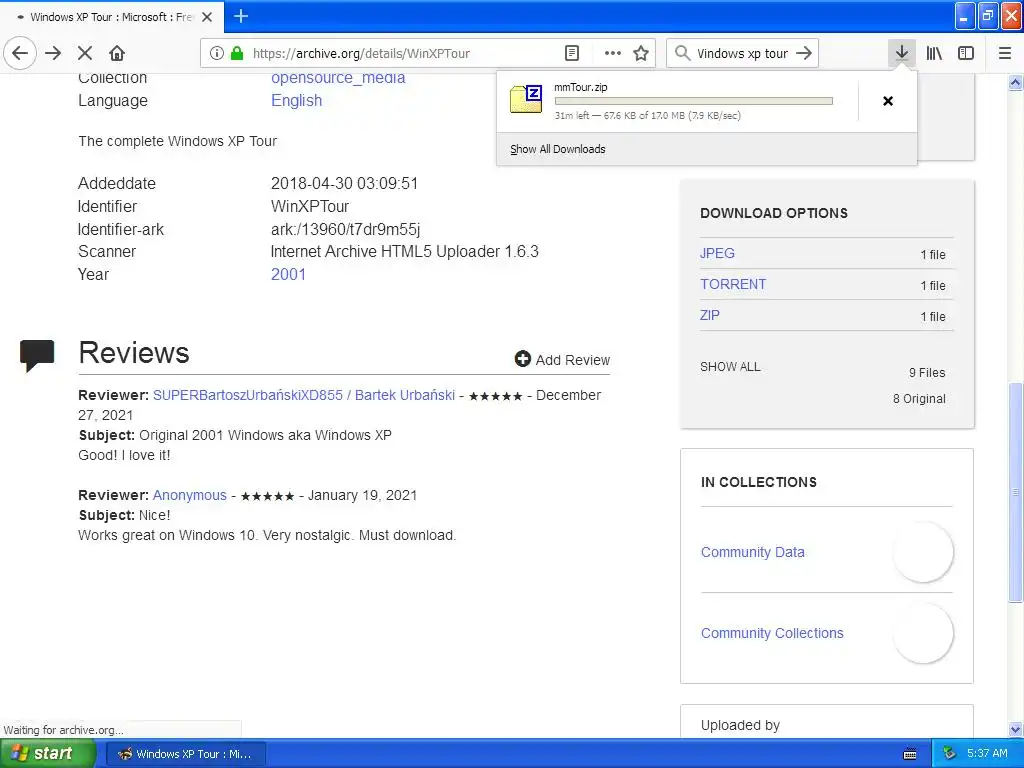Screen dimensions: 1024x768
Task: Select the Windows XP Tour tab
Action: [x=112, y=17]
